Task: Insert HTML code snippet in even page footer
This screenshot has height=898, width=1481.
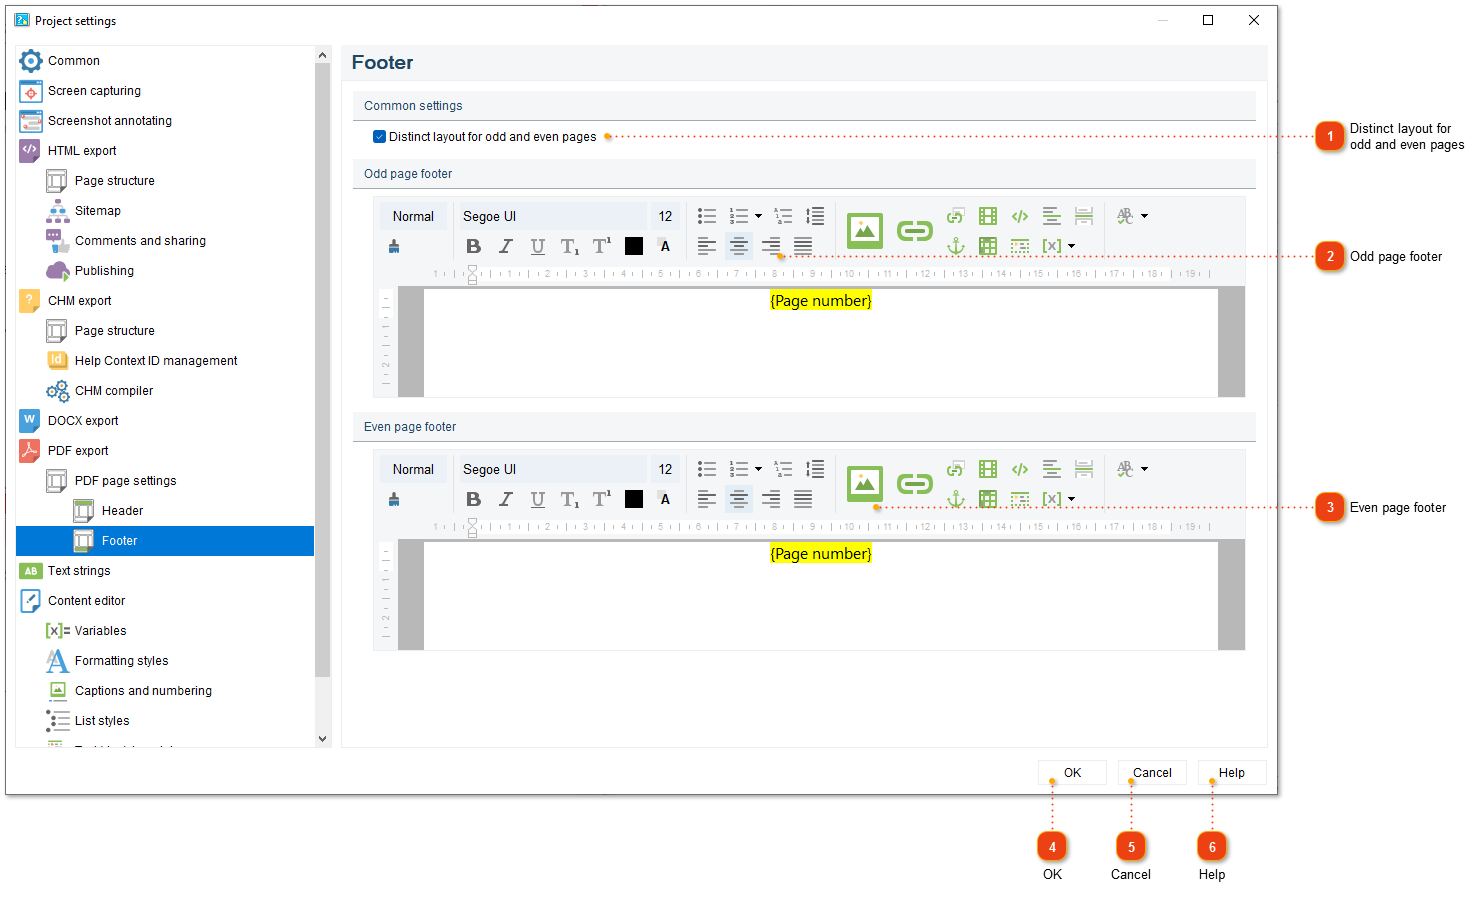Action: (x=1020, y=469)
